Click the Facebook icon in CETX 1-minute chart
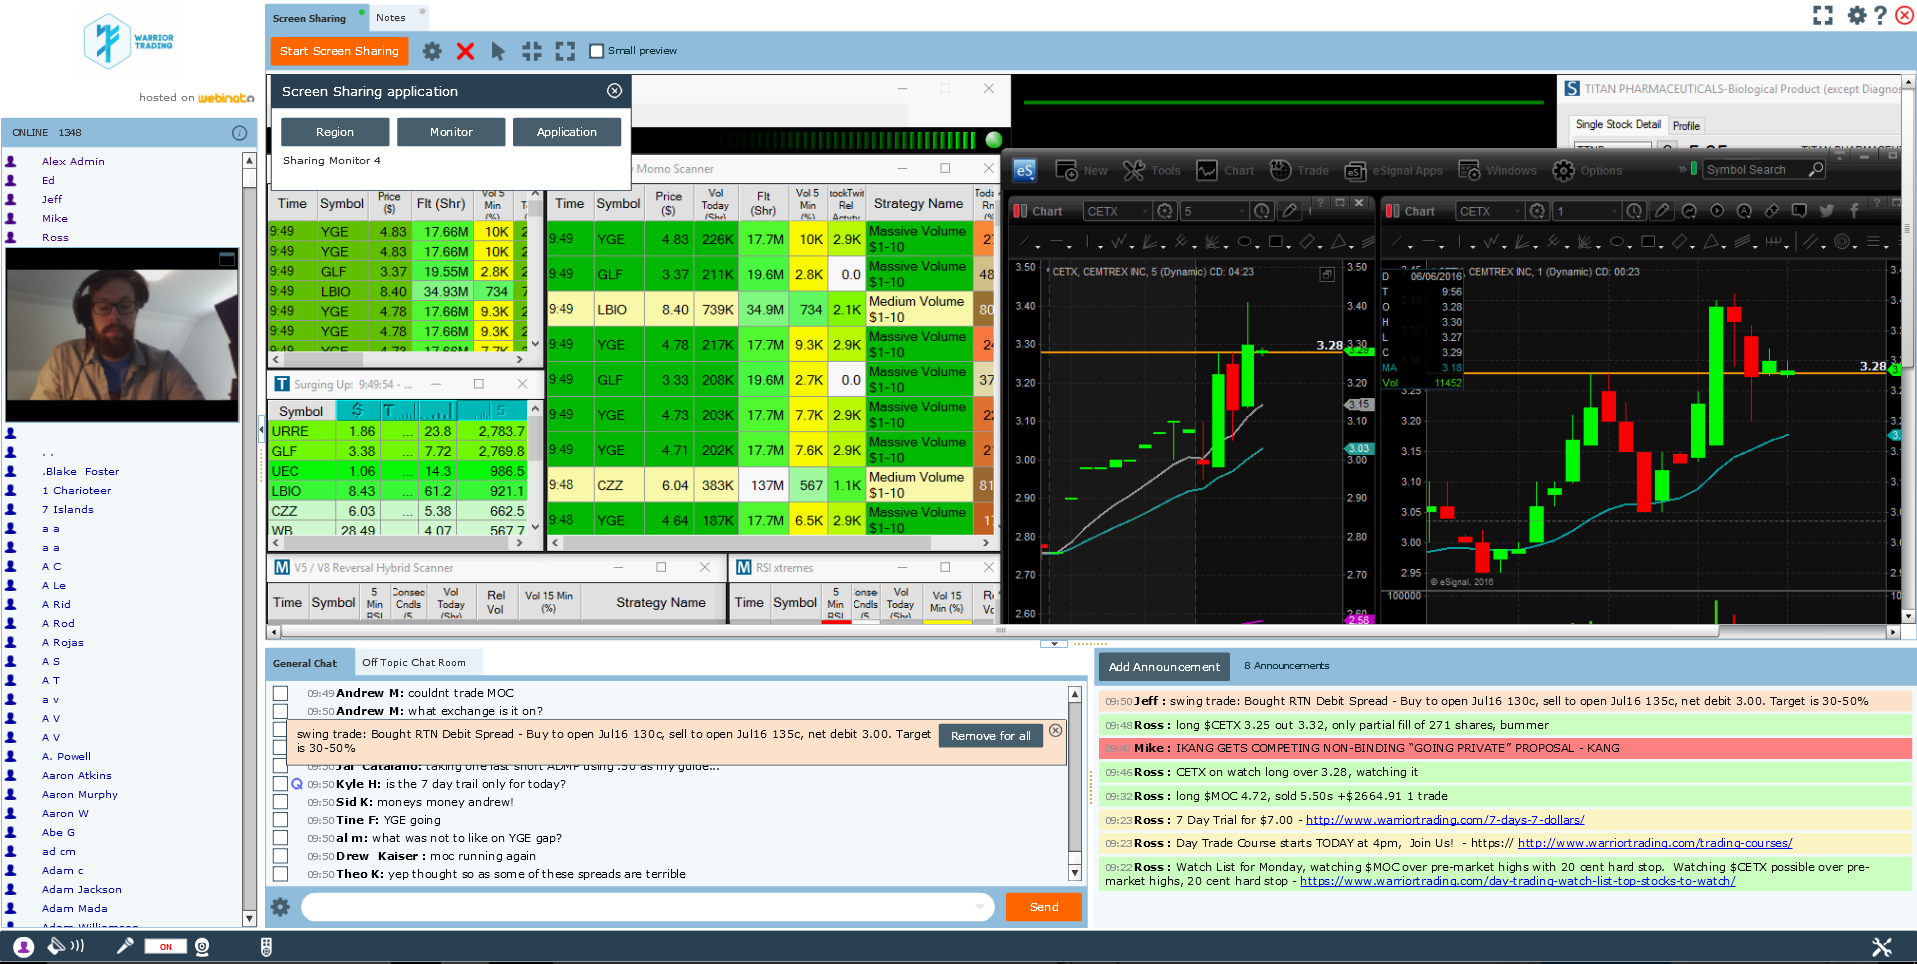The width and height of the screenshot is (1917, 964). 1853,211
